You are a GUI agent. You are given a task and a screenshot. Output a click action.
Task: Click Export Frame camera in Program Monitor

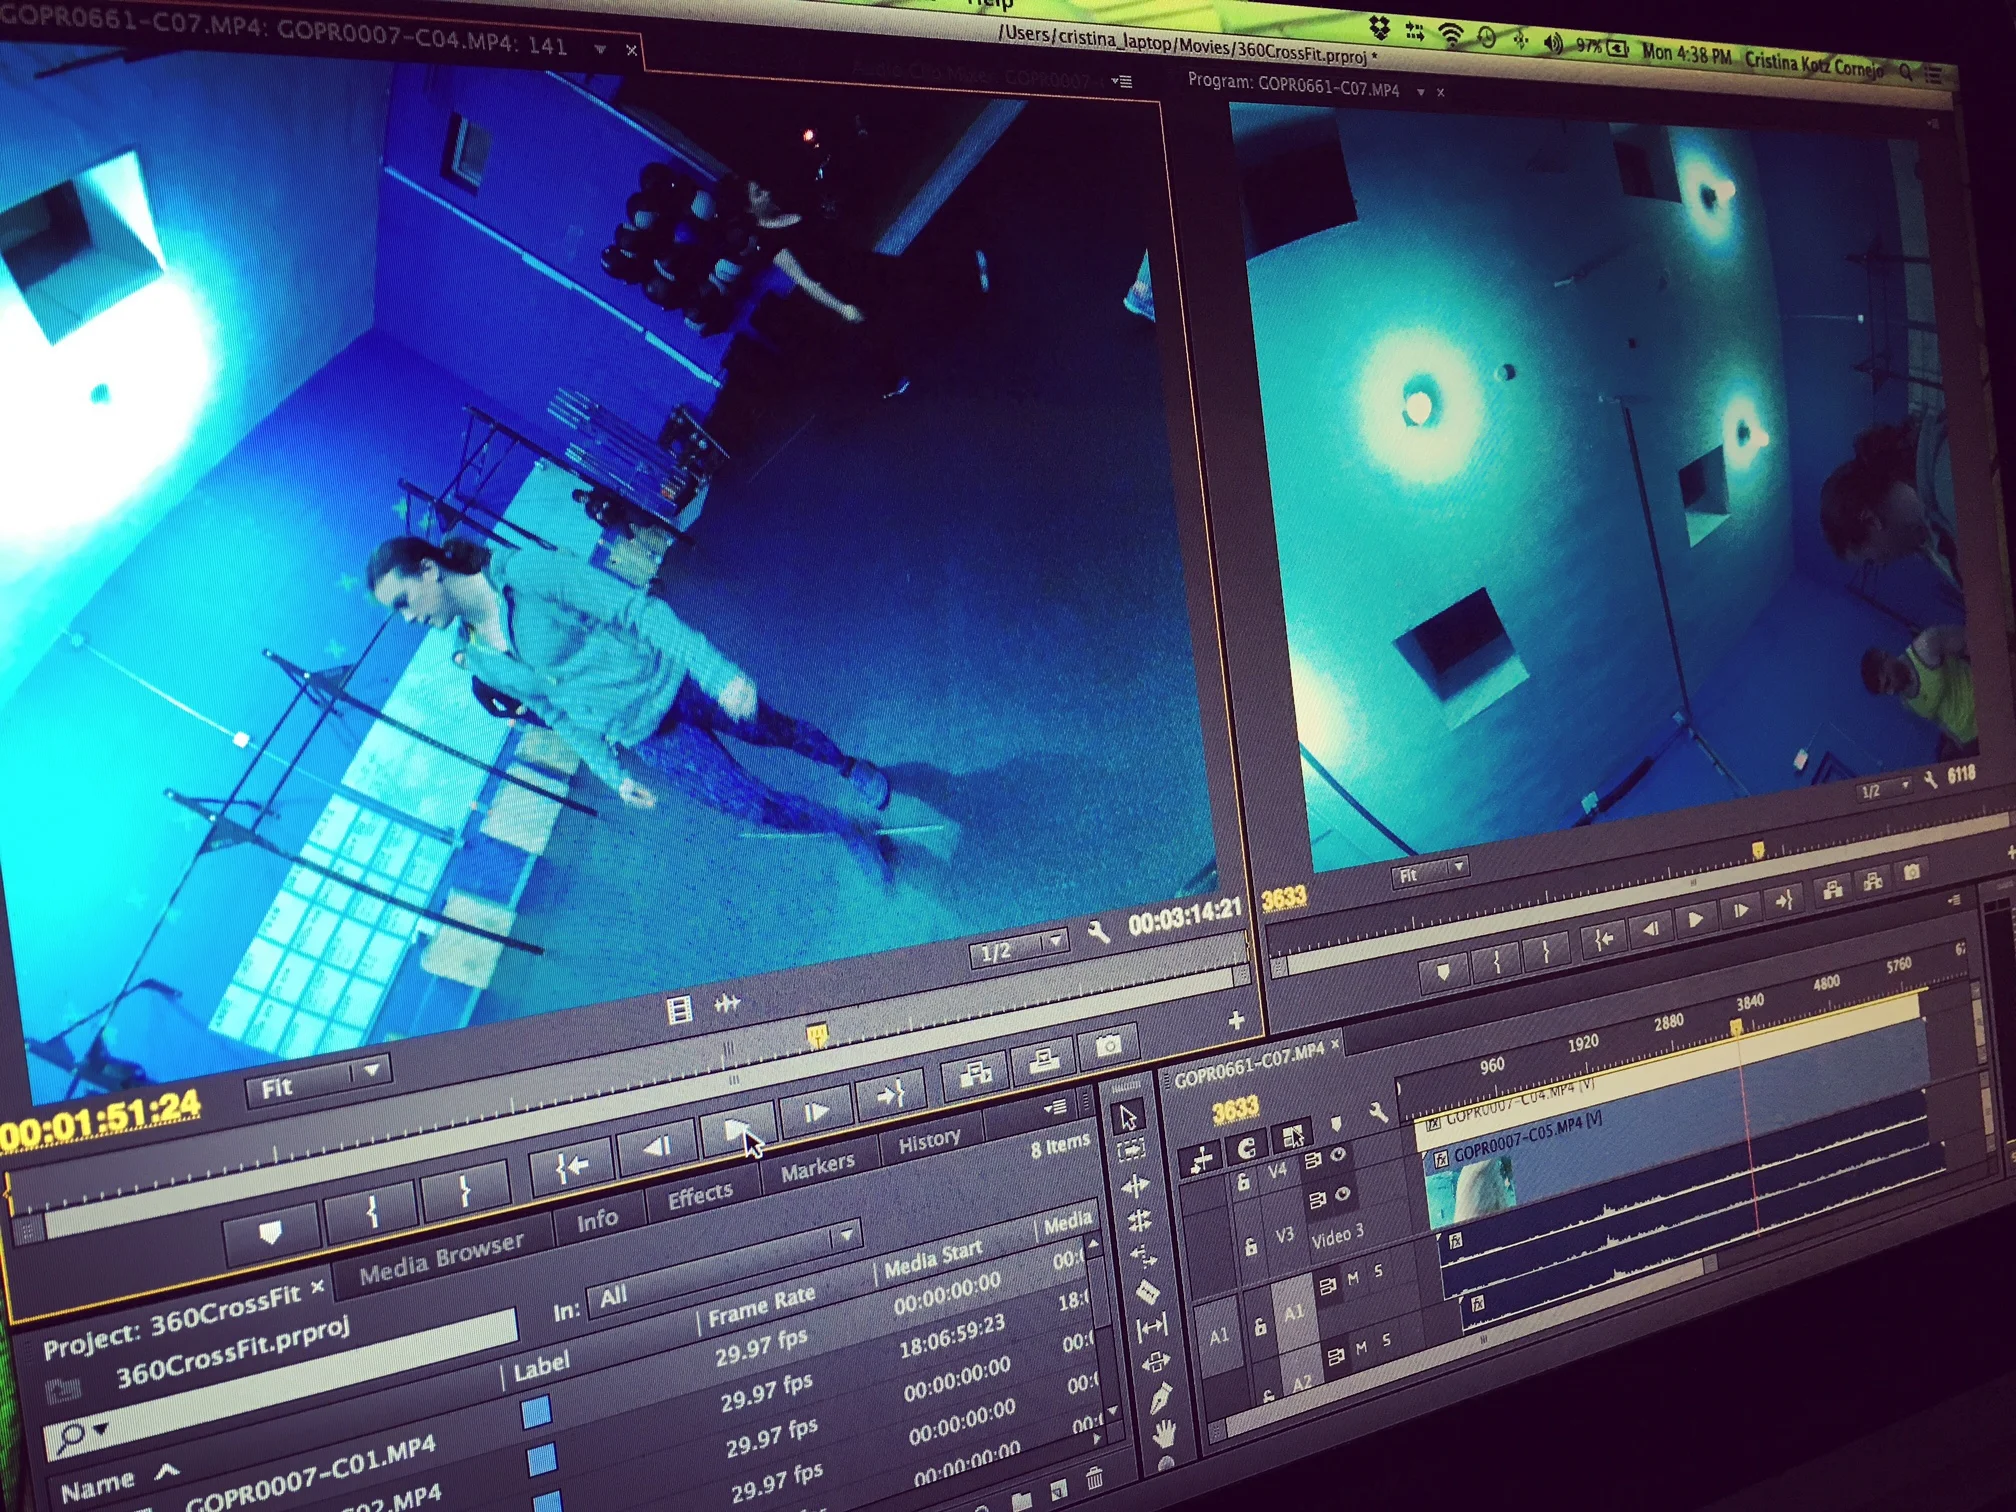tap(1912, 872)
